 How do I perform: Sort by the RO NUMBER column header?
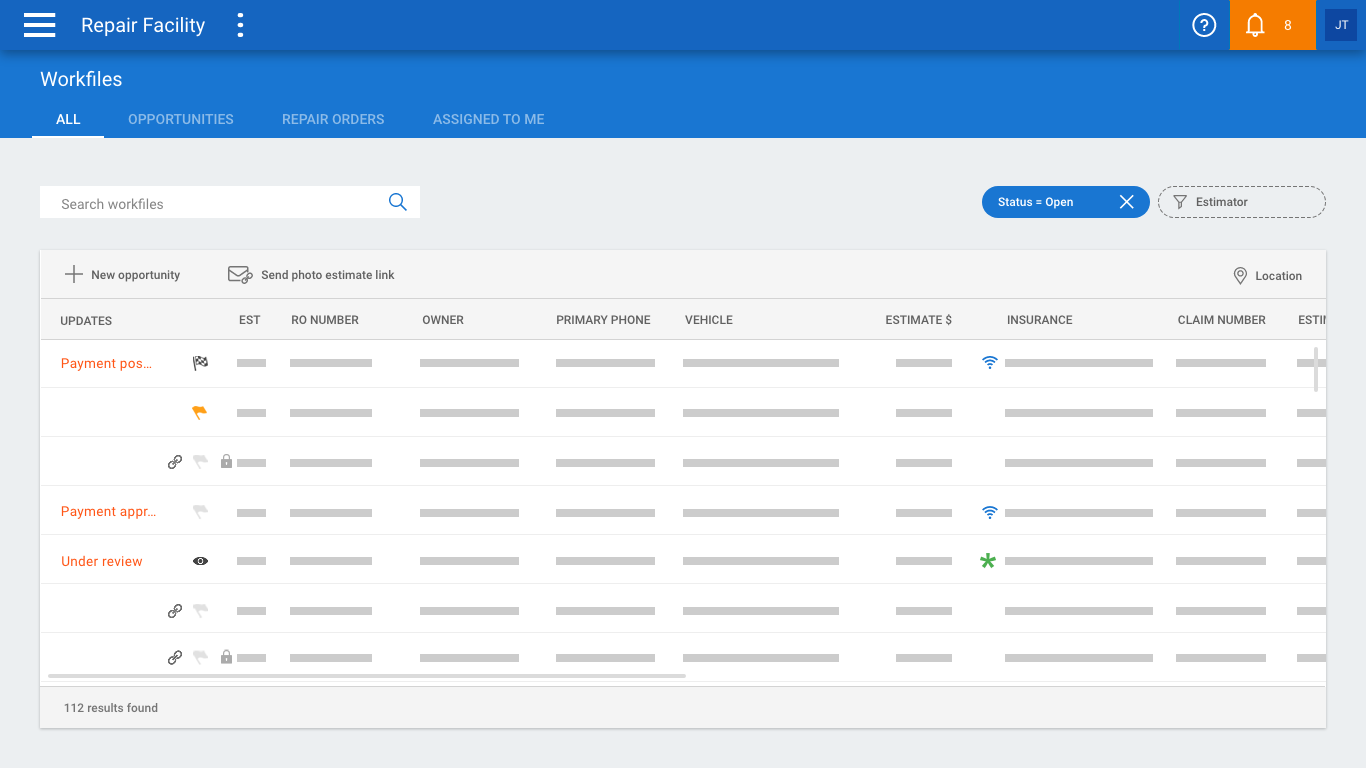pos(325,320)
